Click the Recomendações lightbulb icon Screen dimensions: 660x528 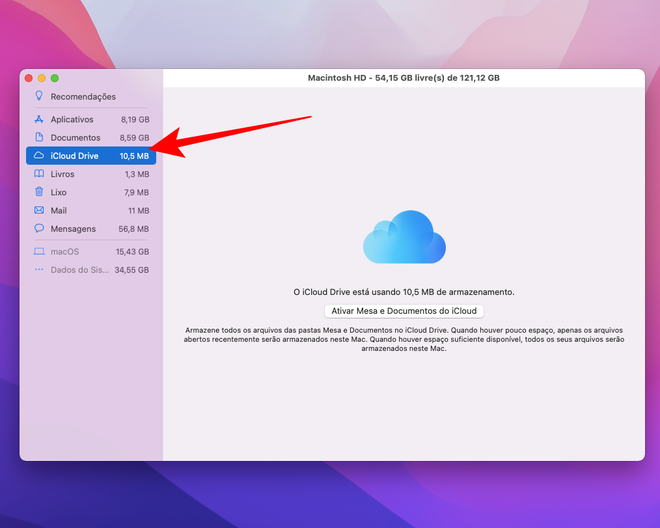coord(39,96)
